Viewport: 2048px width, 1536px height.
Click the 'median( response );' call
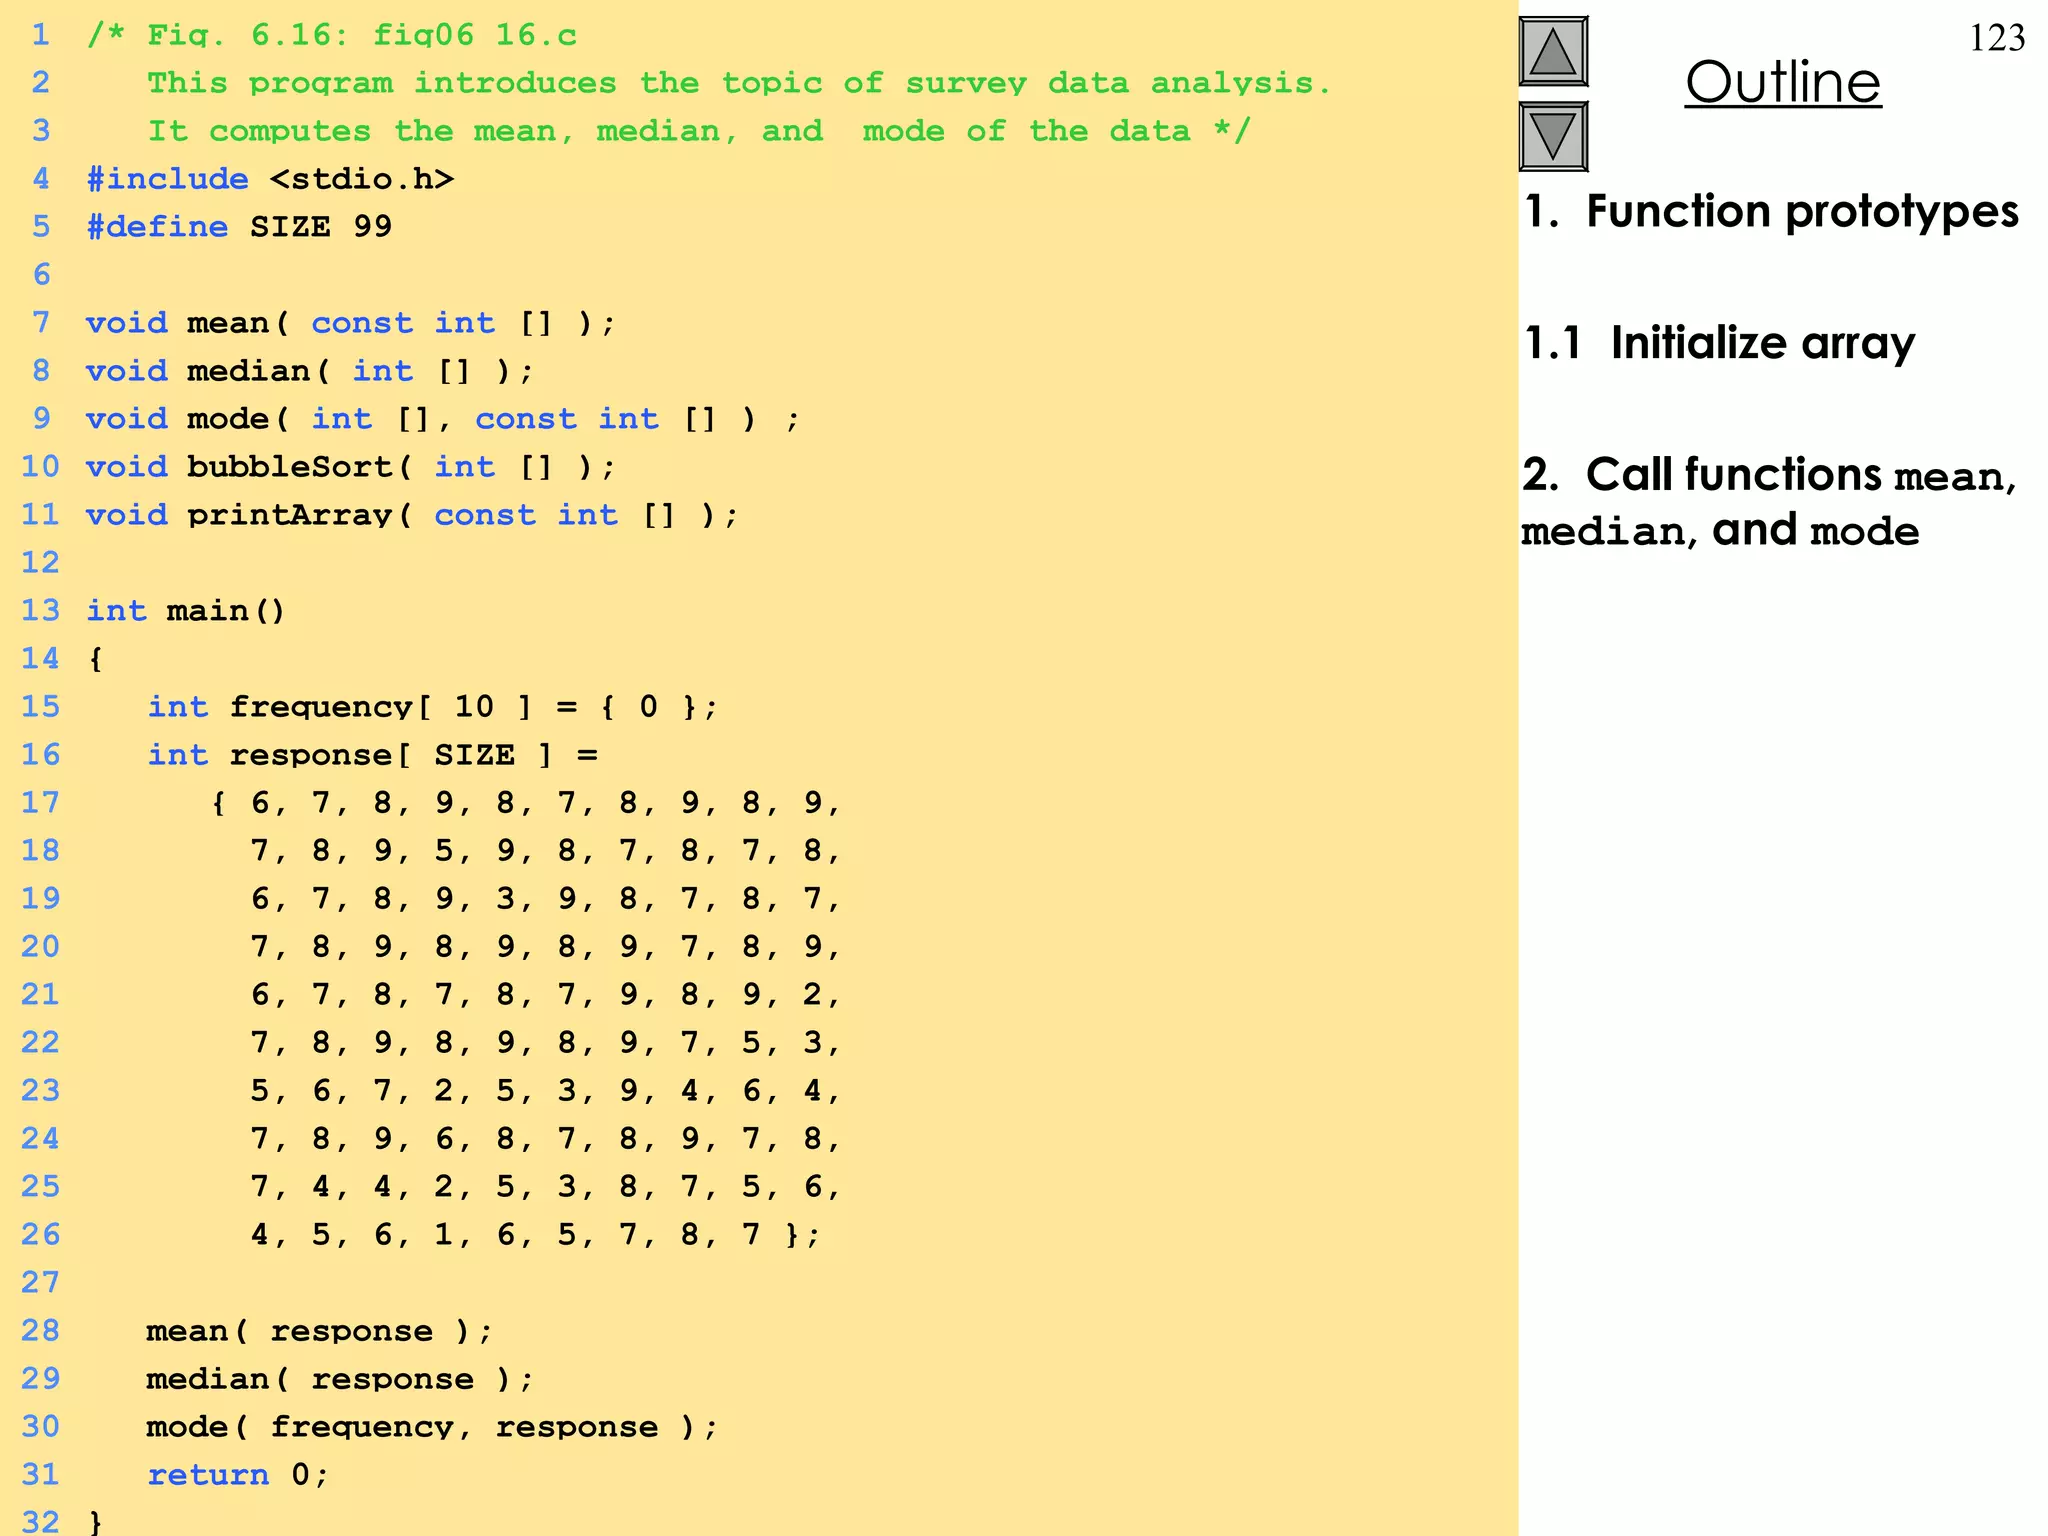(x=341, y=1379)
